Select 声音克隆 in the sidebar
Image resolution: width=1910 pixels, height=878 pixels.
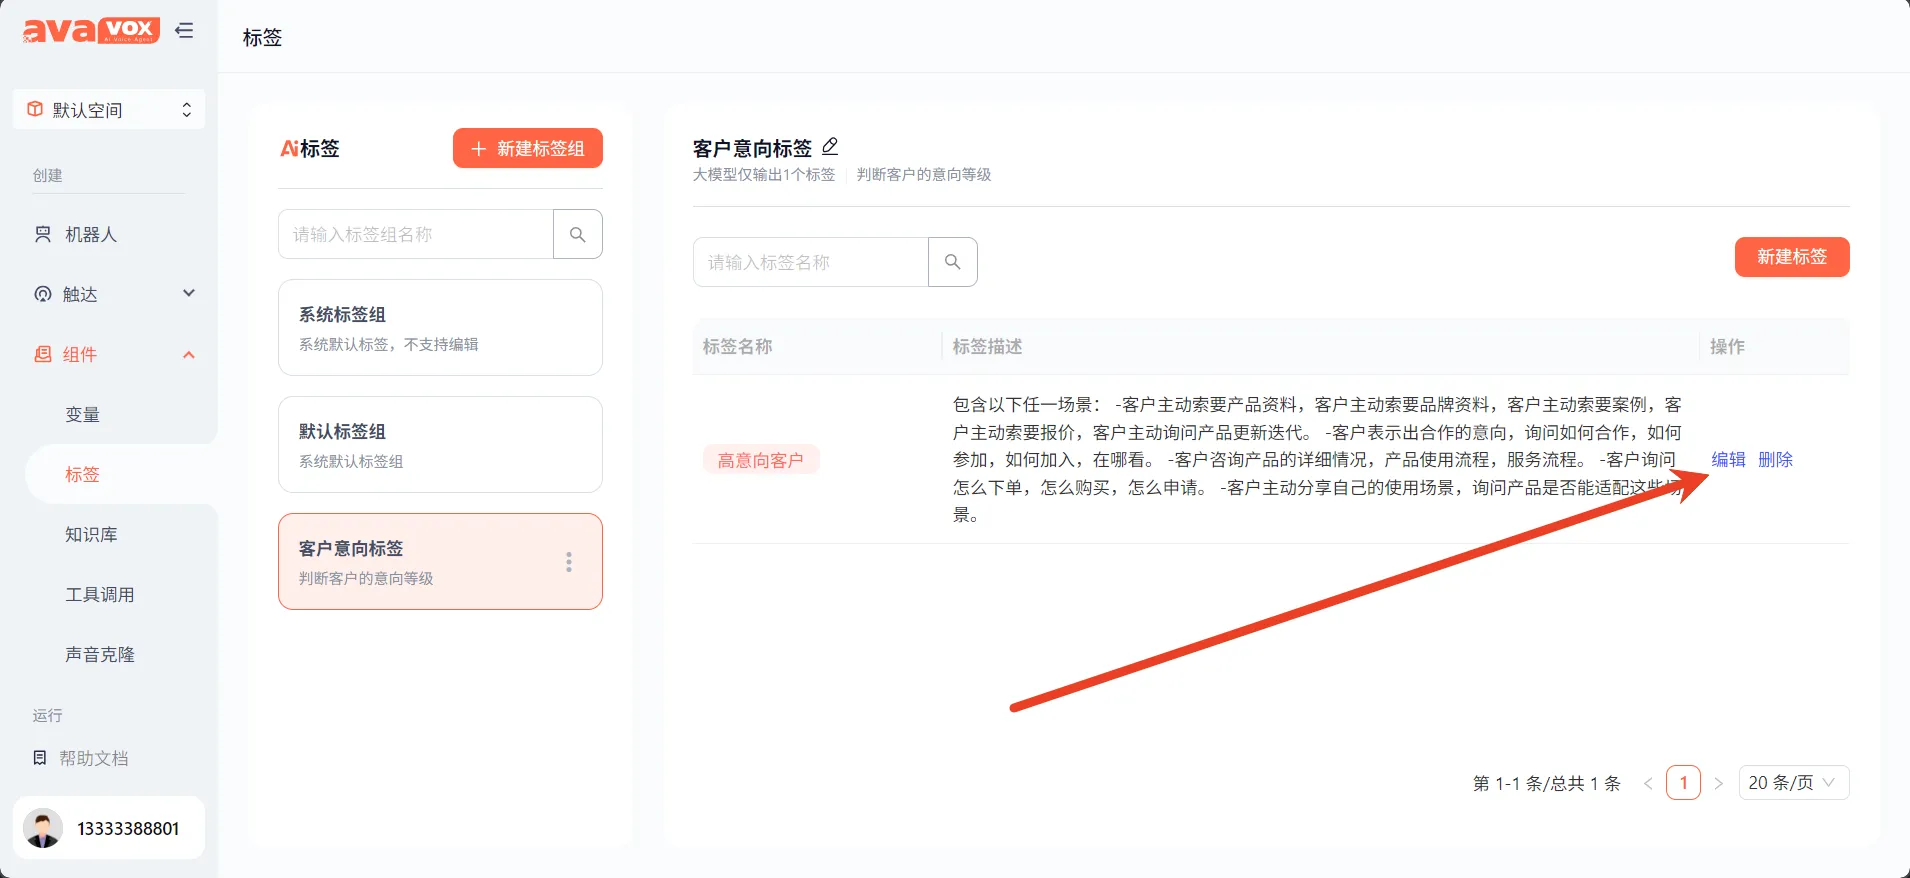point(100,654)
